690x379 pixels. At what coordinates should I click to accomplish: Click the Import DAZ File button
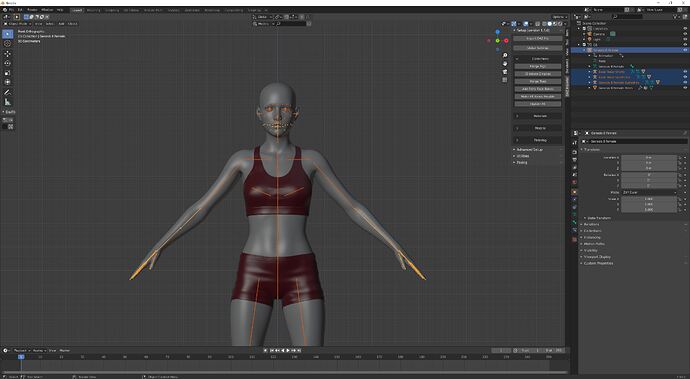537,39
